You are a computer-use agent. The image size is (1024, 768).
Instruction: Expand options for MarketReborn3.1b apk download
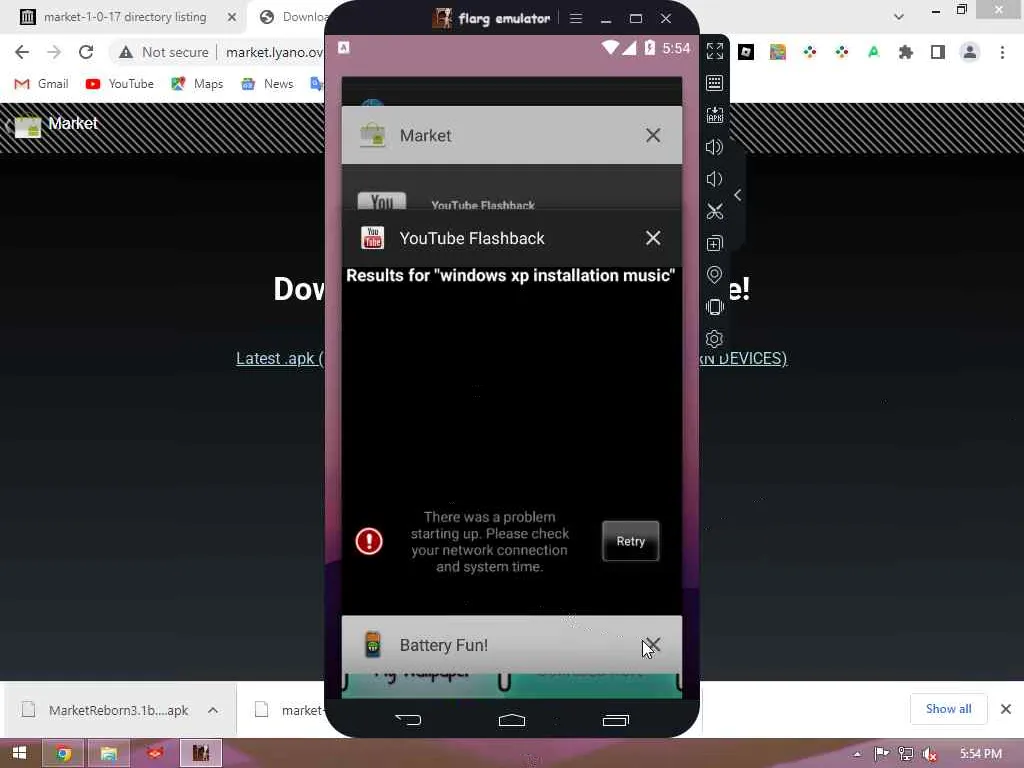tap(213, 710)
